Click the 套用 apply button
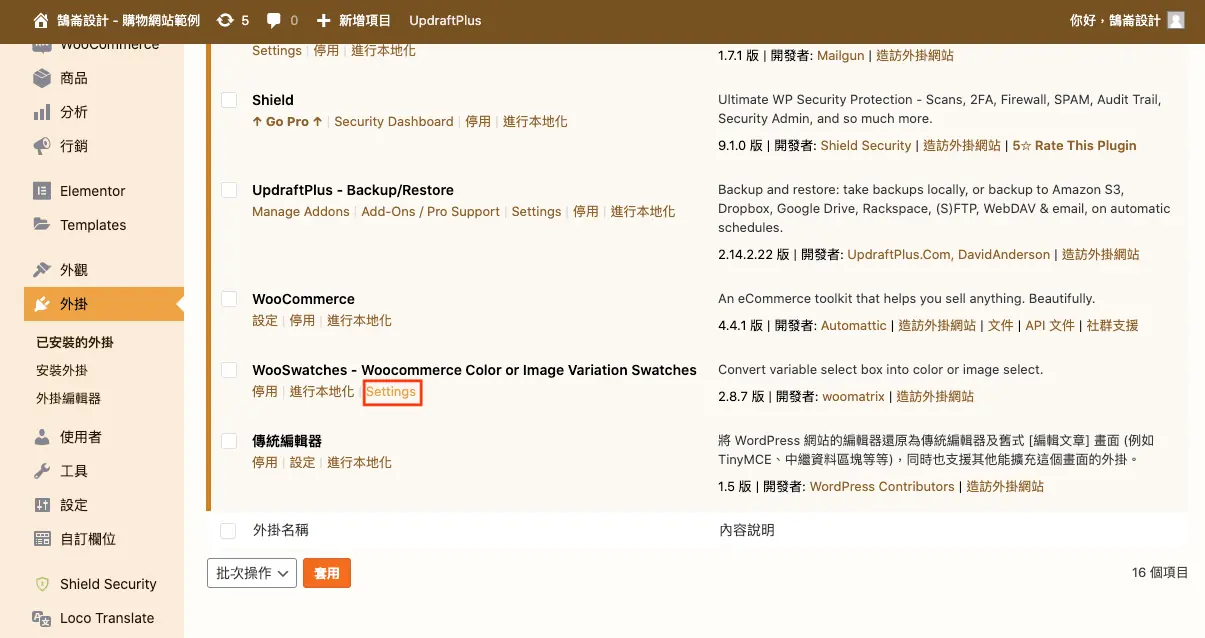Image resolution: width=1205 pixels, height=638 pixels. [327, 573]
